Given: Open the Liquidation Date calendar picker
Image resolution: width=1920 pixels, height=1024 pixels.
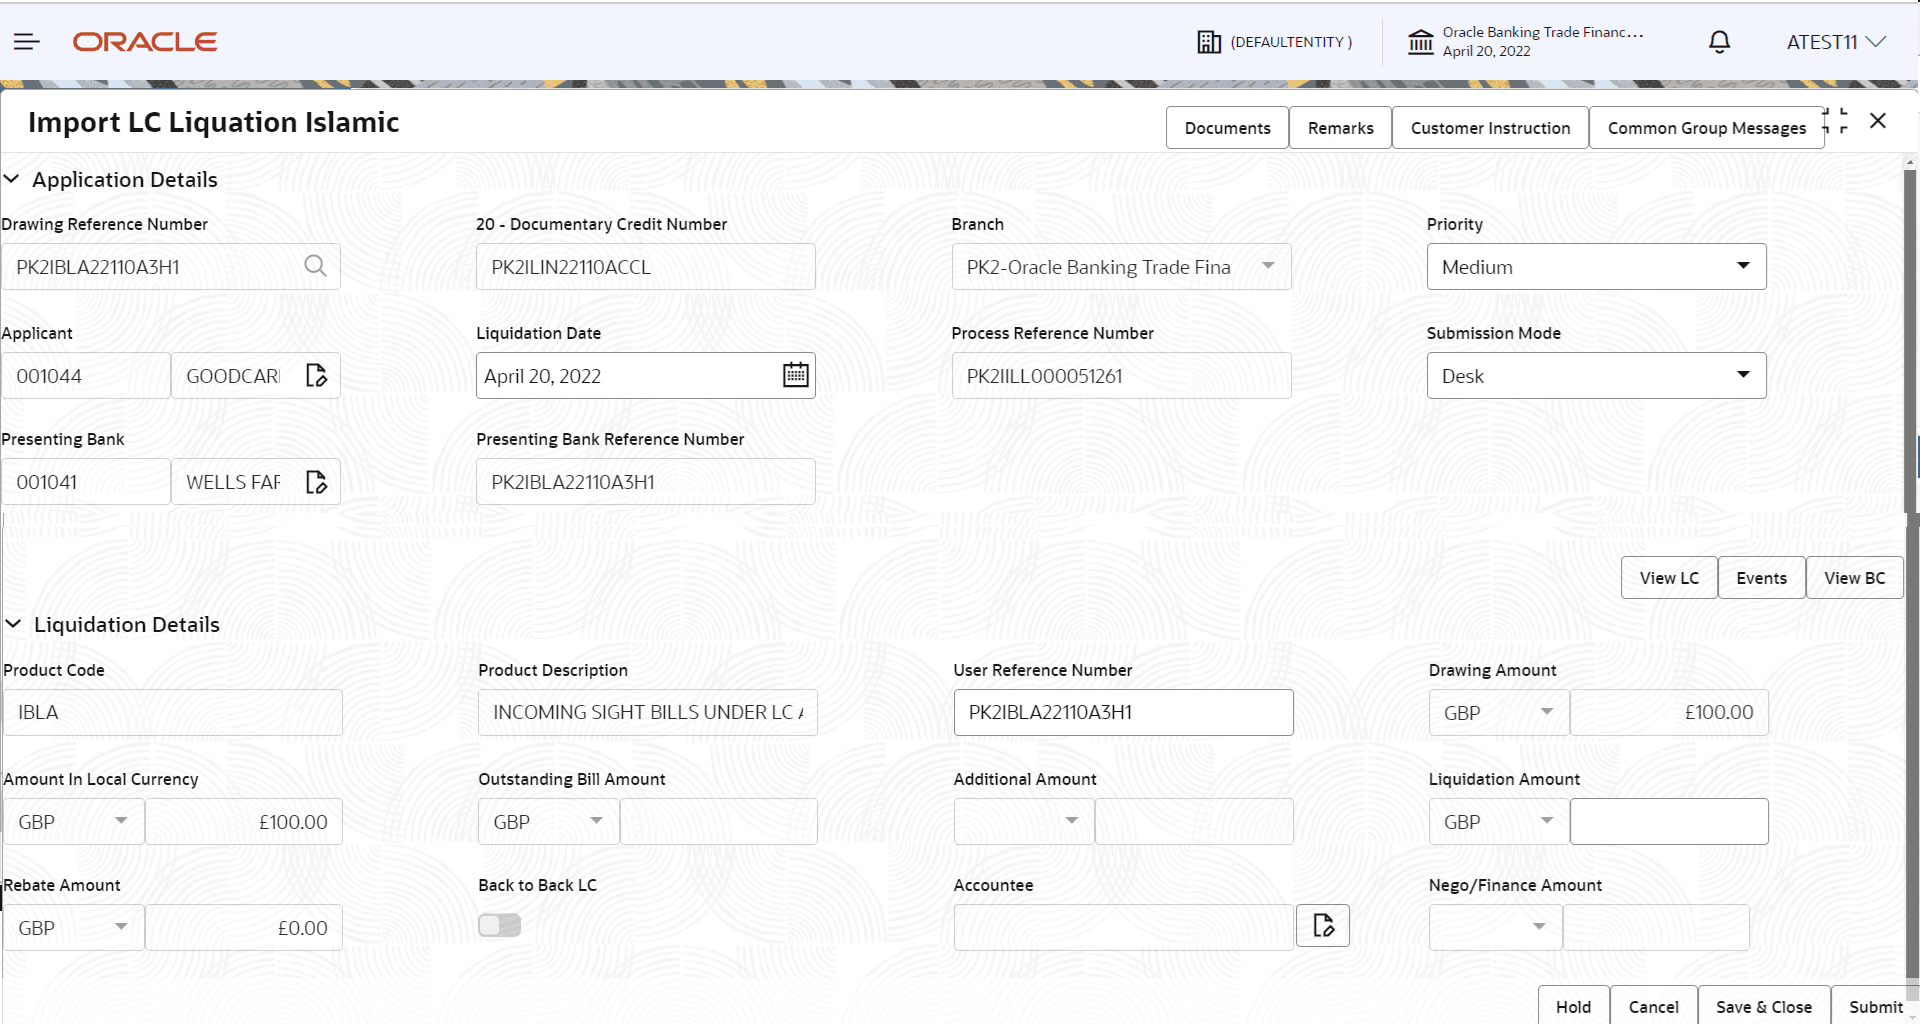Looking at the screenshot, I should (x=795, y=374).
